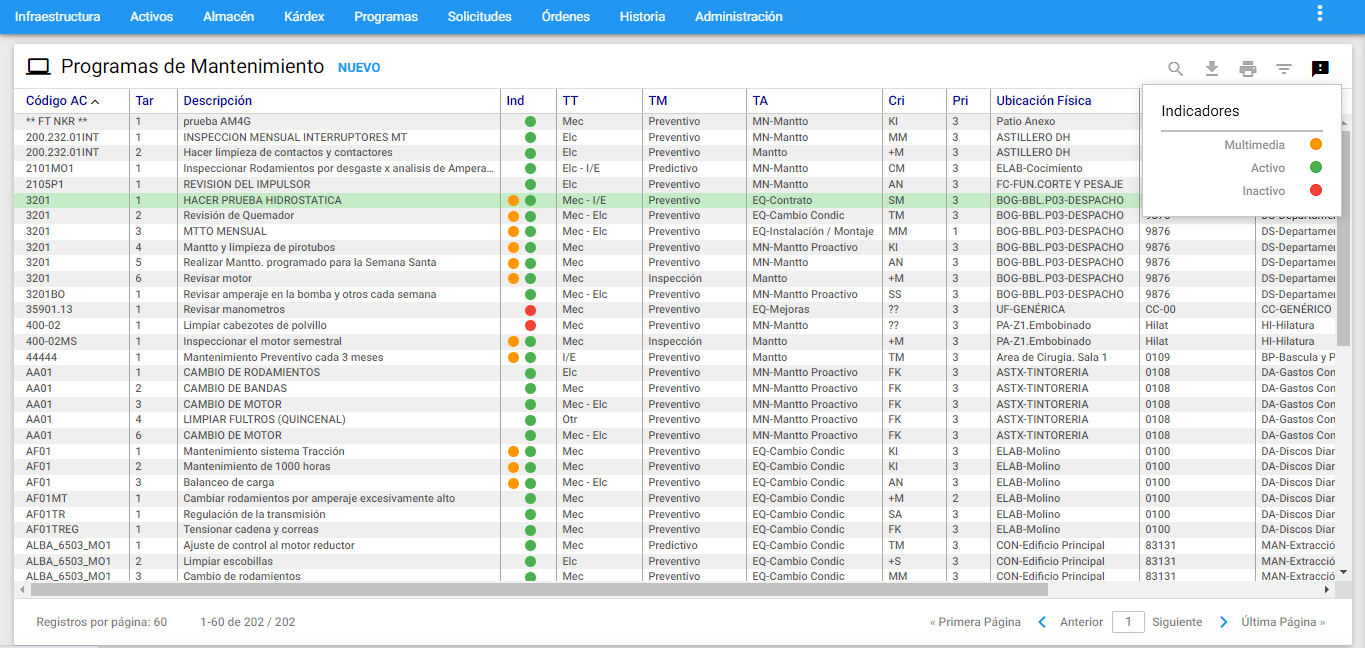Click the orange Multimedia legend dot
This screenshot has width=1365, height=648.
(x=1316, y=145)
